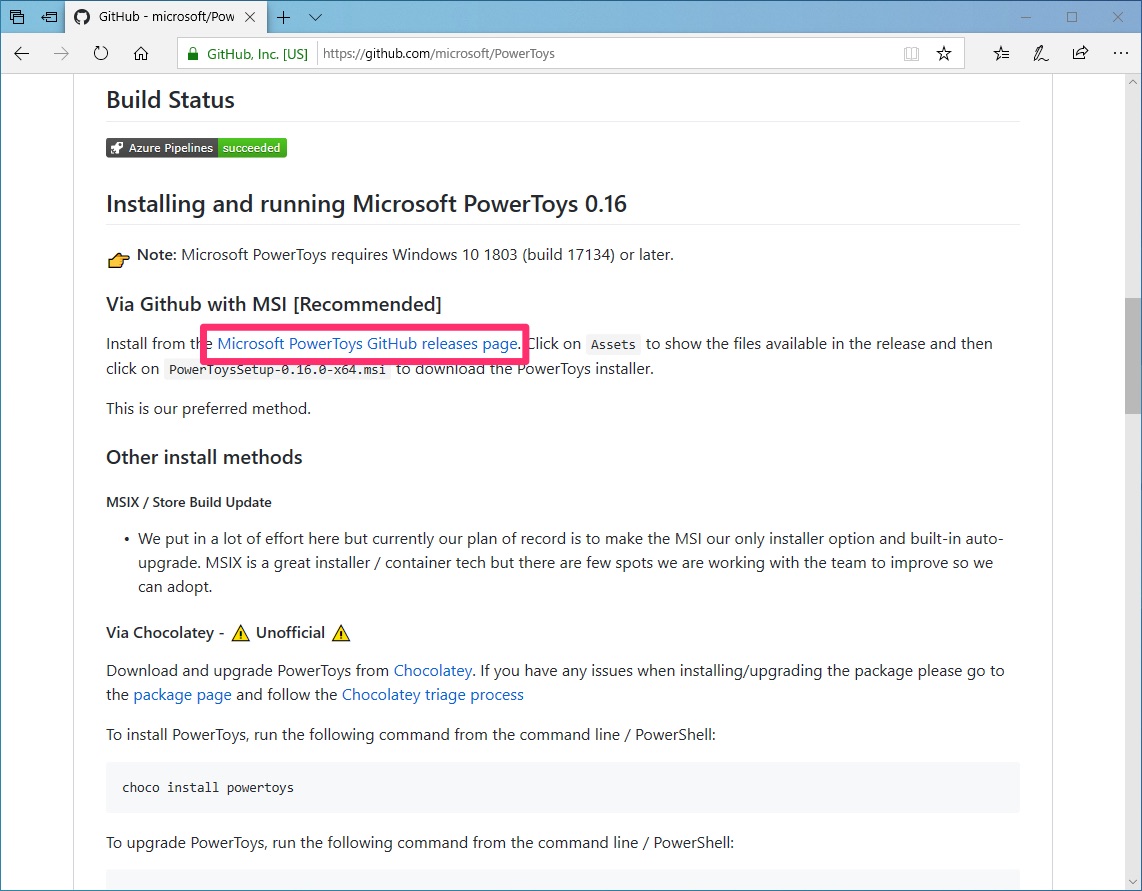Click the Installing and running PowerToys heading
Screen dimensions: 1142x891
tap(366, 204)
